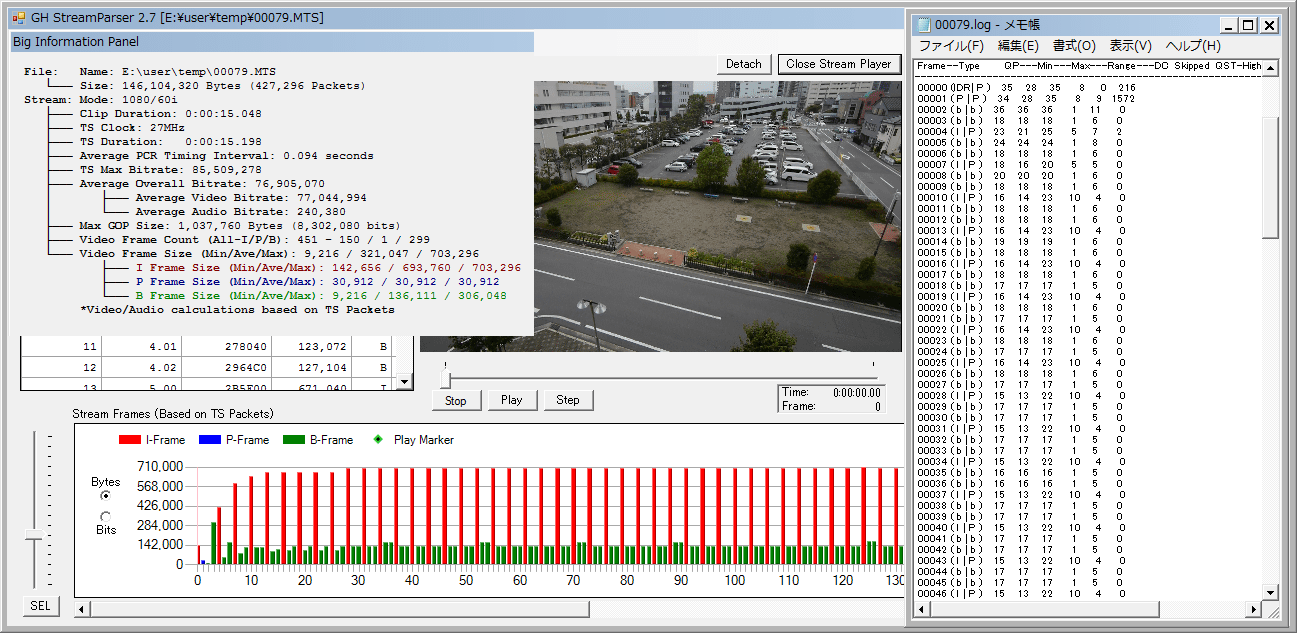
Task: Click the Notepad vertical scroll down arrow
Action: pos(1270,592)
